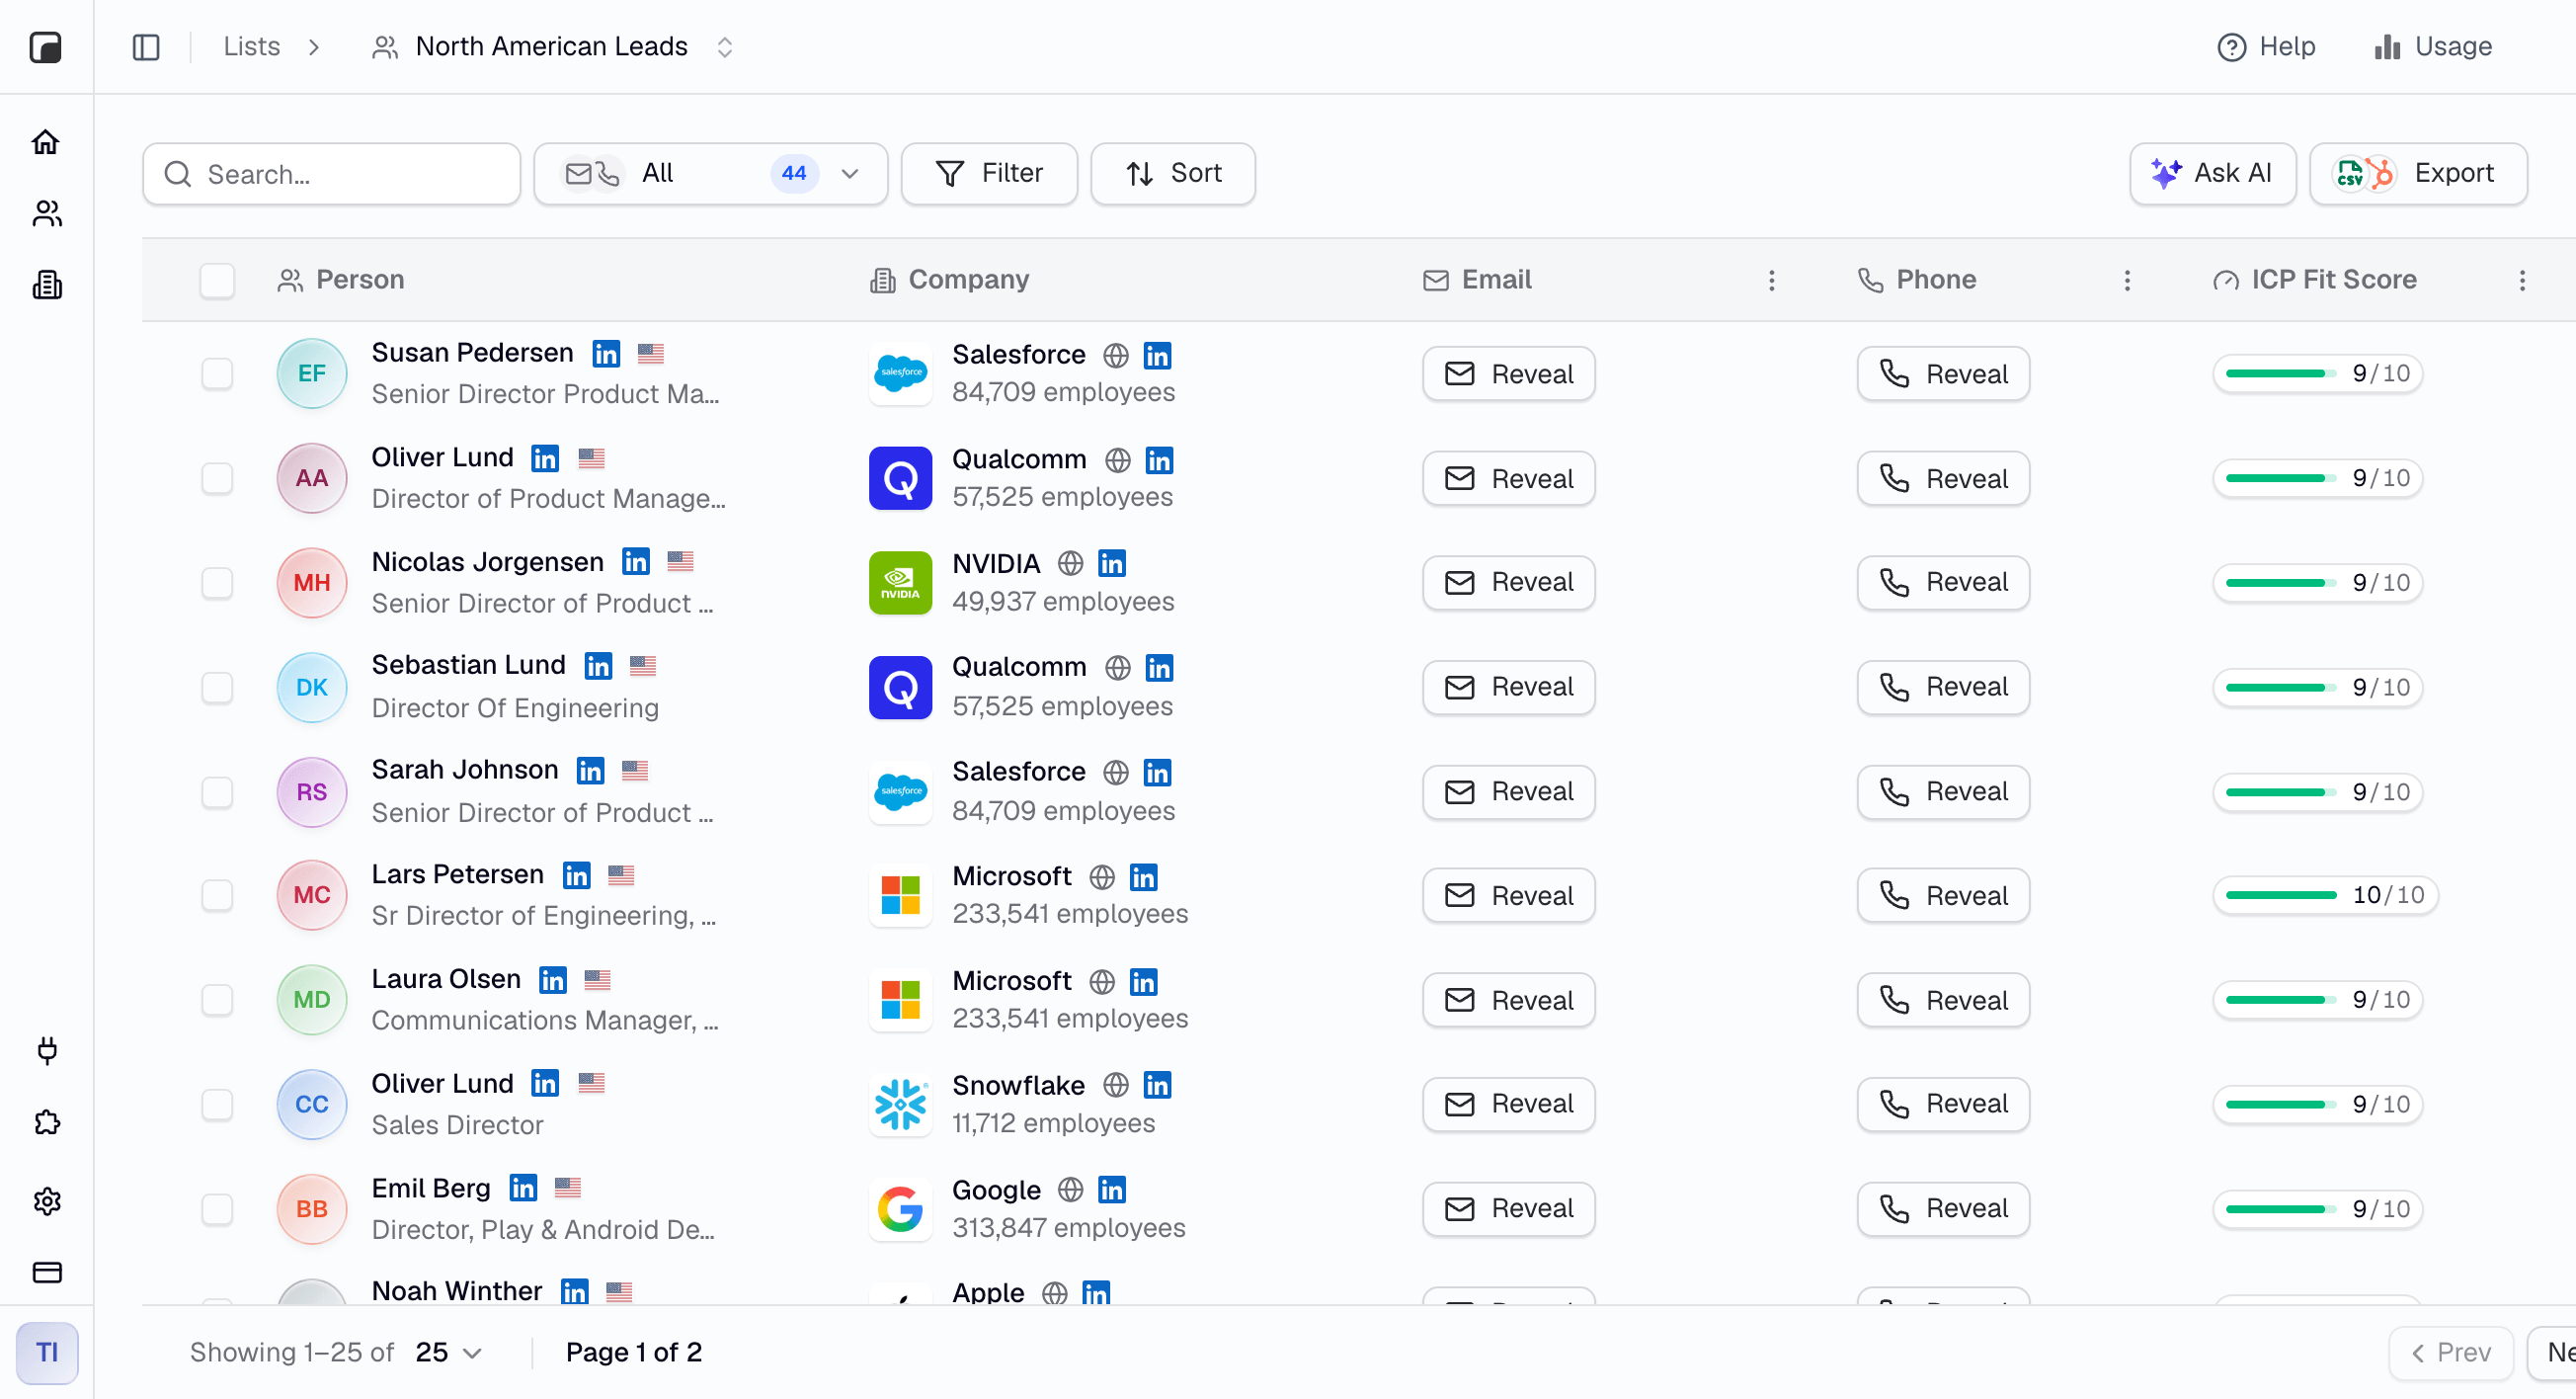Viewport: 2576px width, 1399px height.
Task: Check the Lars Petersen row checkbox
Action: [217, 895]
